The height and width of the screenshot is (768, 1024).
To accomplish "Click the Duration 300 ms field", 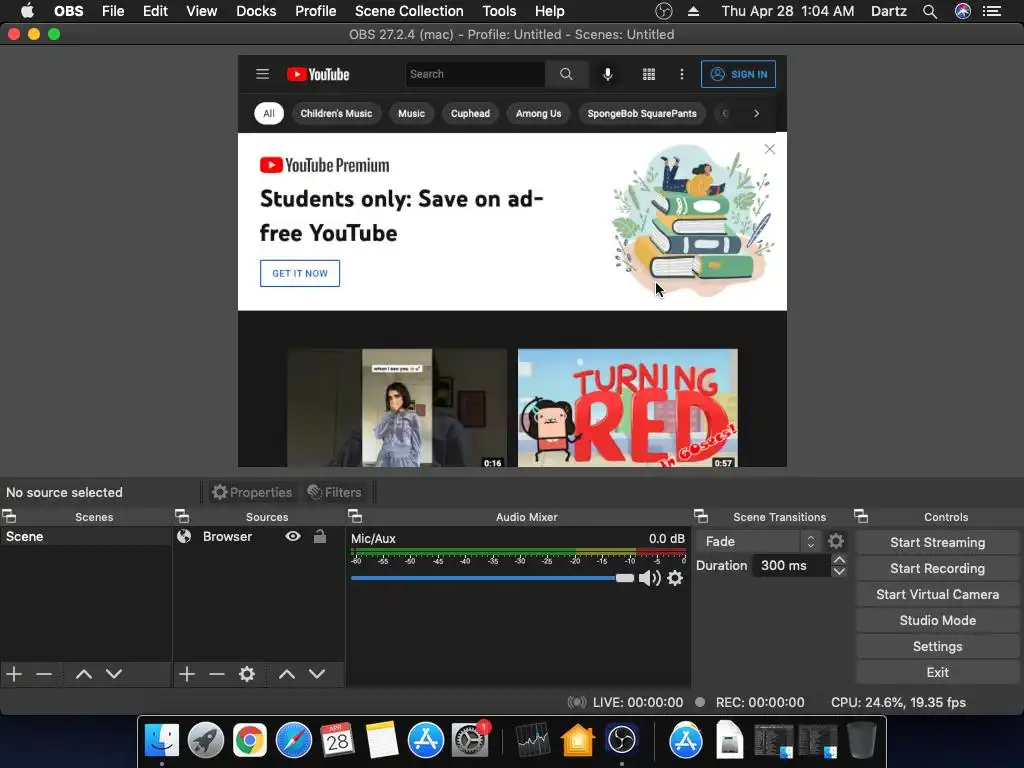I will click(791, 566).
